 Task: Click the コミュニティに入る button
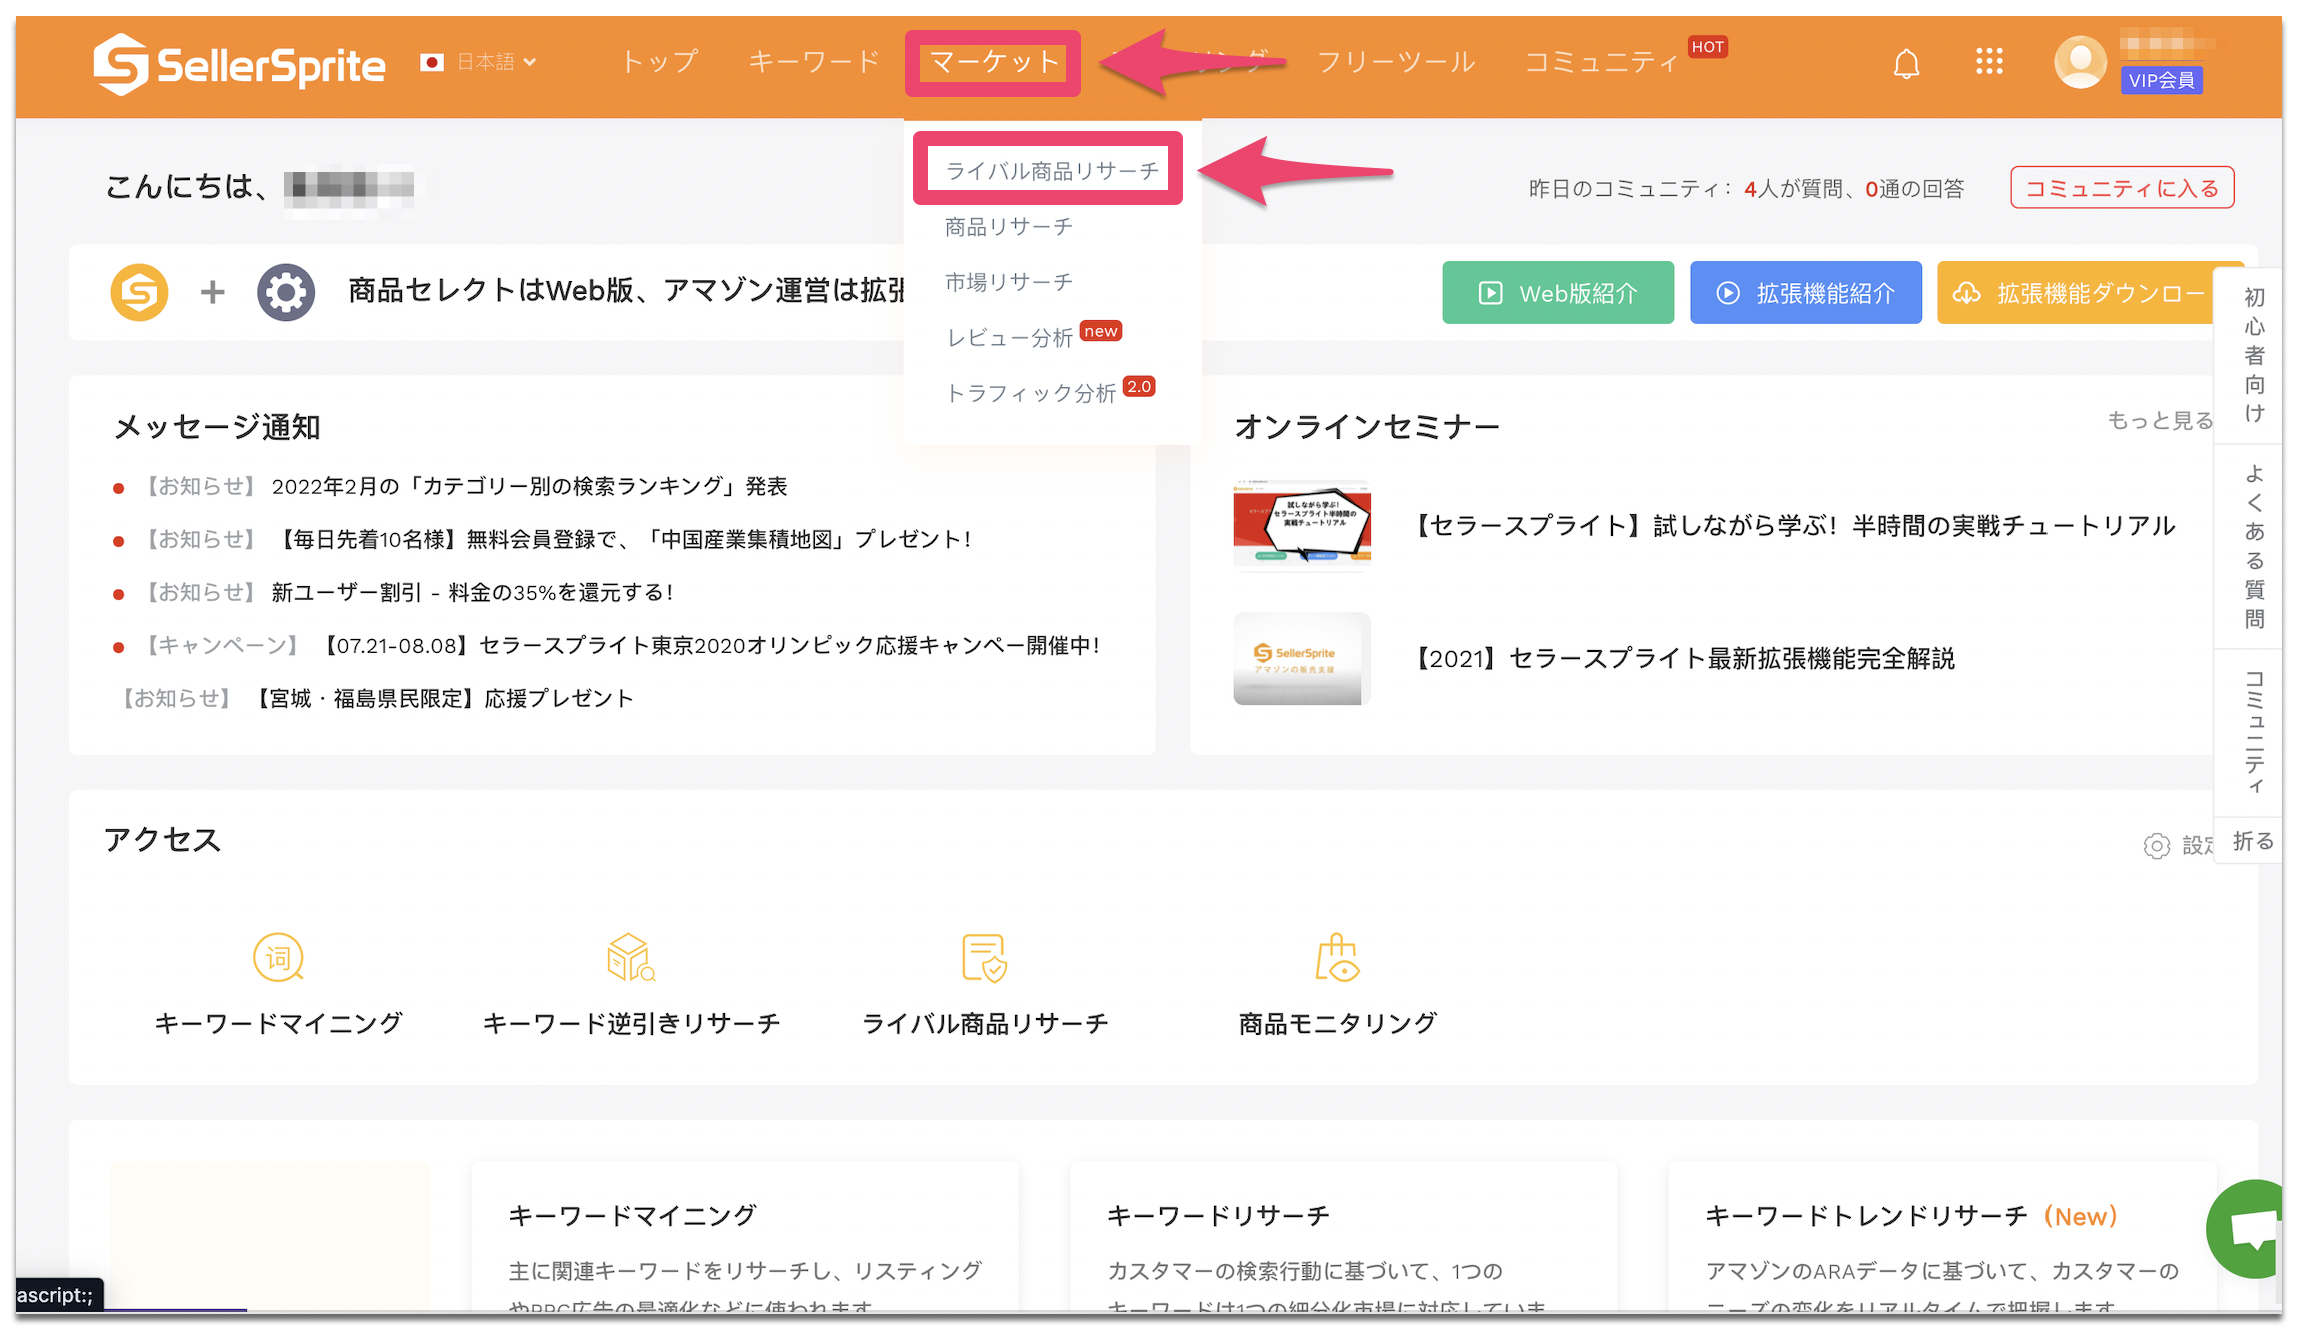2121,188
